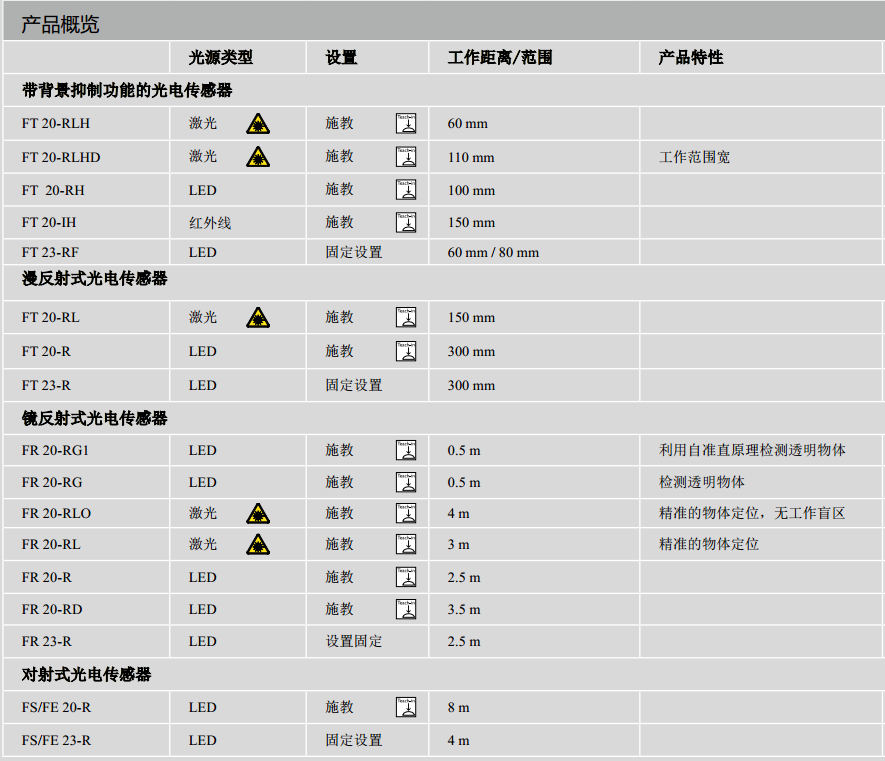The height and width of the screenshot is (761, 885).
Task: Click the 产品特性 column header
Action: pyautogui.click(x=690, y=58)
